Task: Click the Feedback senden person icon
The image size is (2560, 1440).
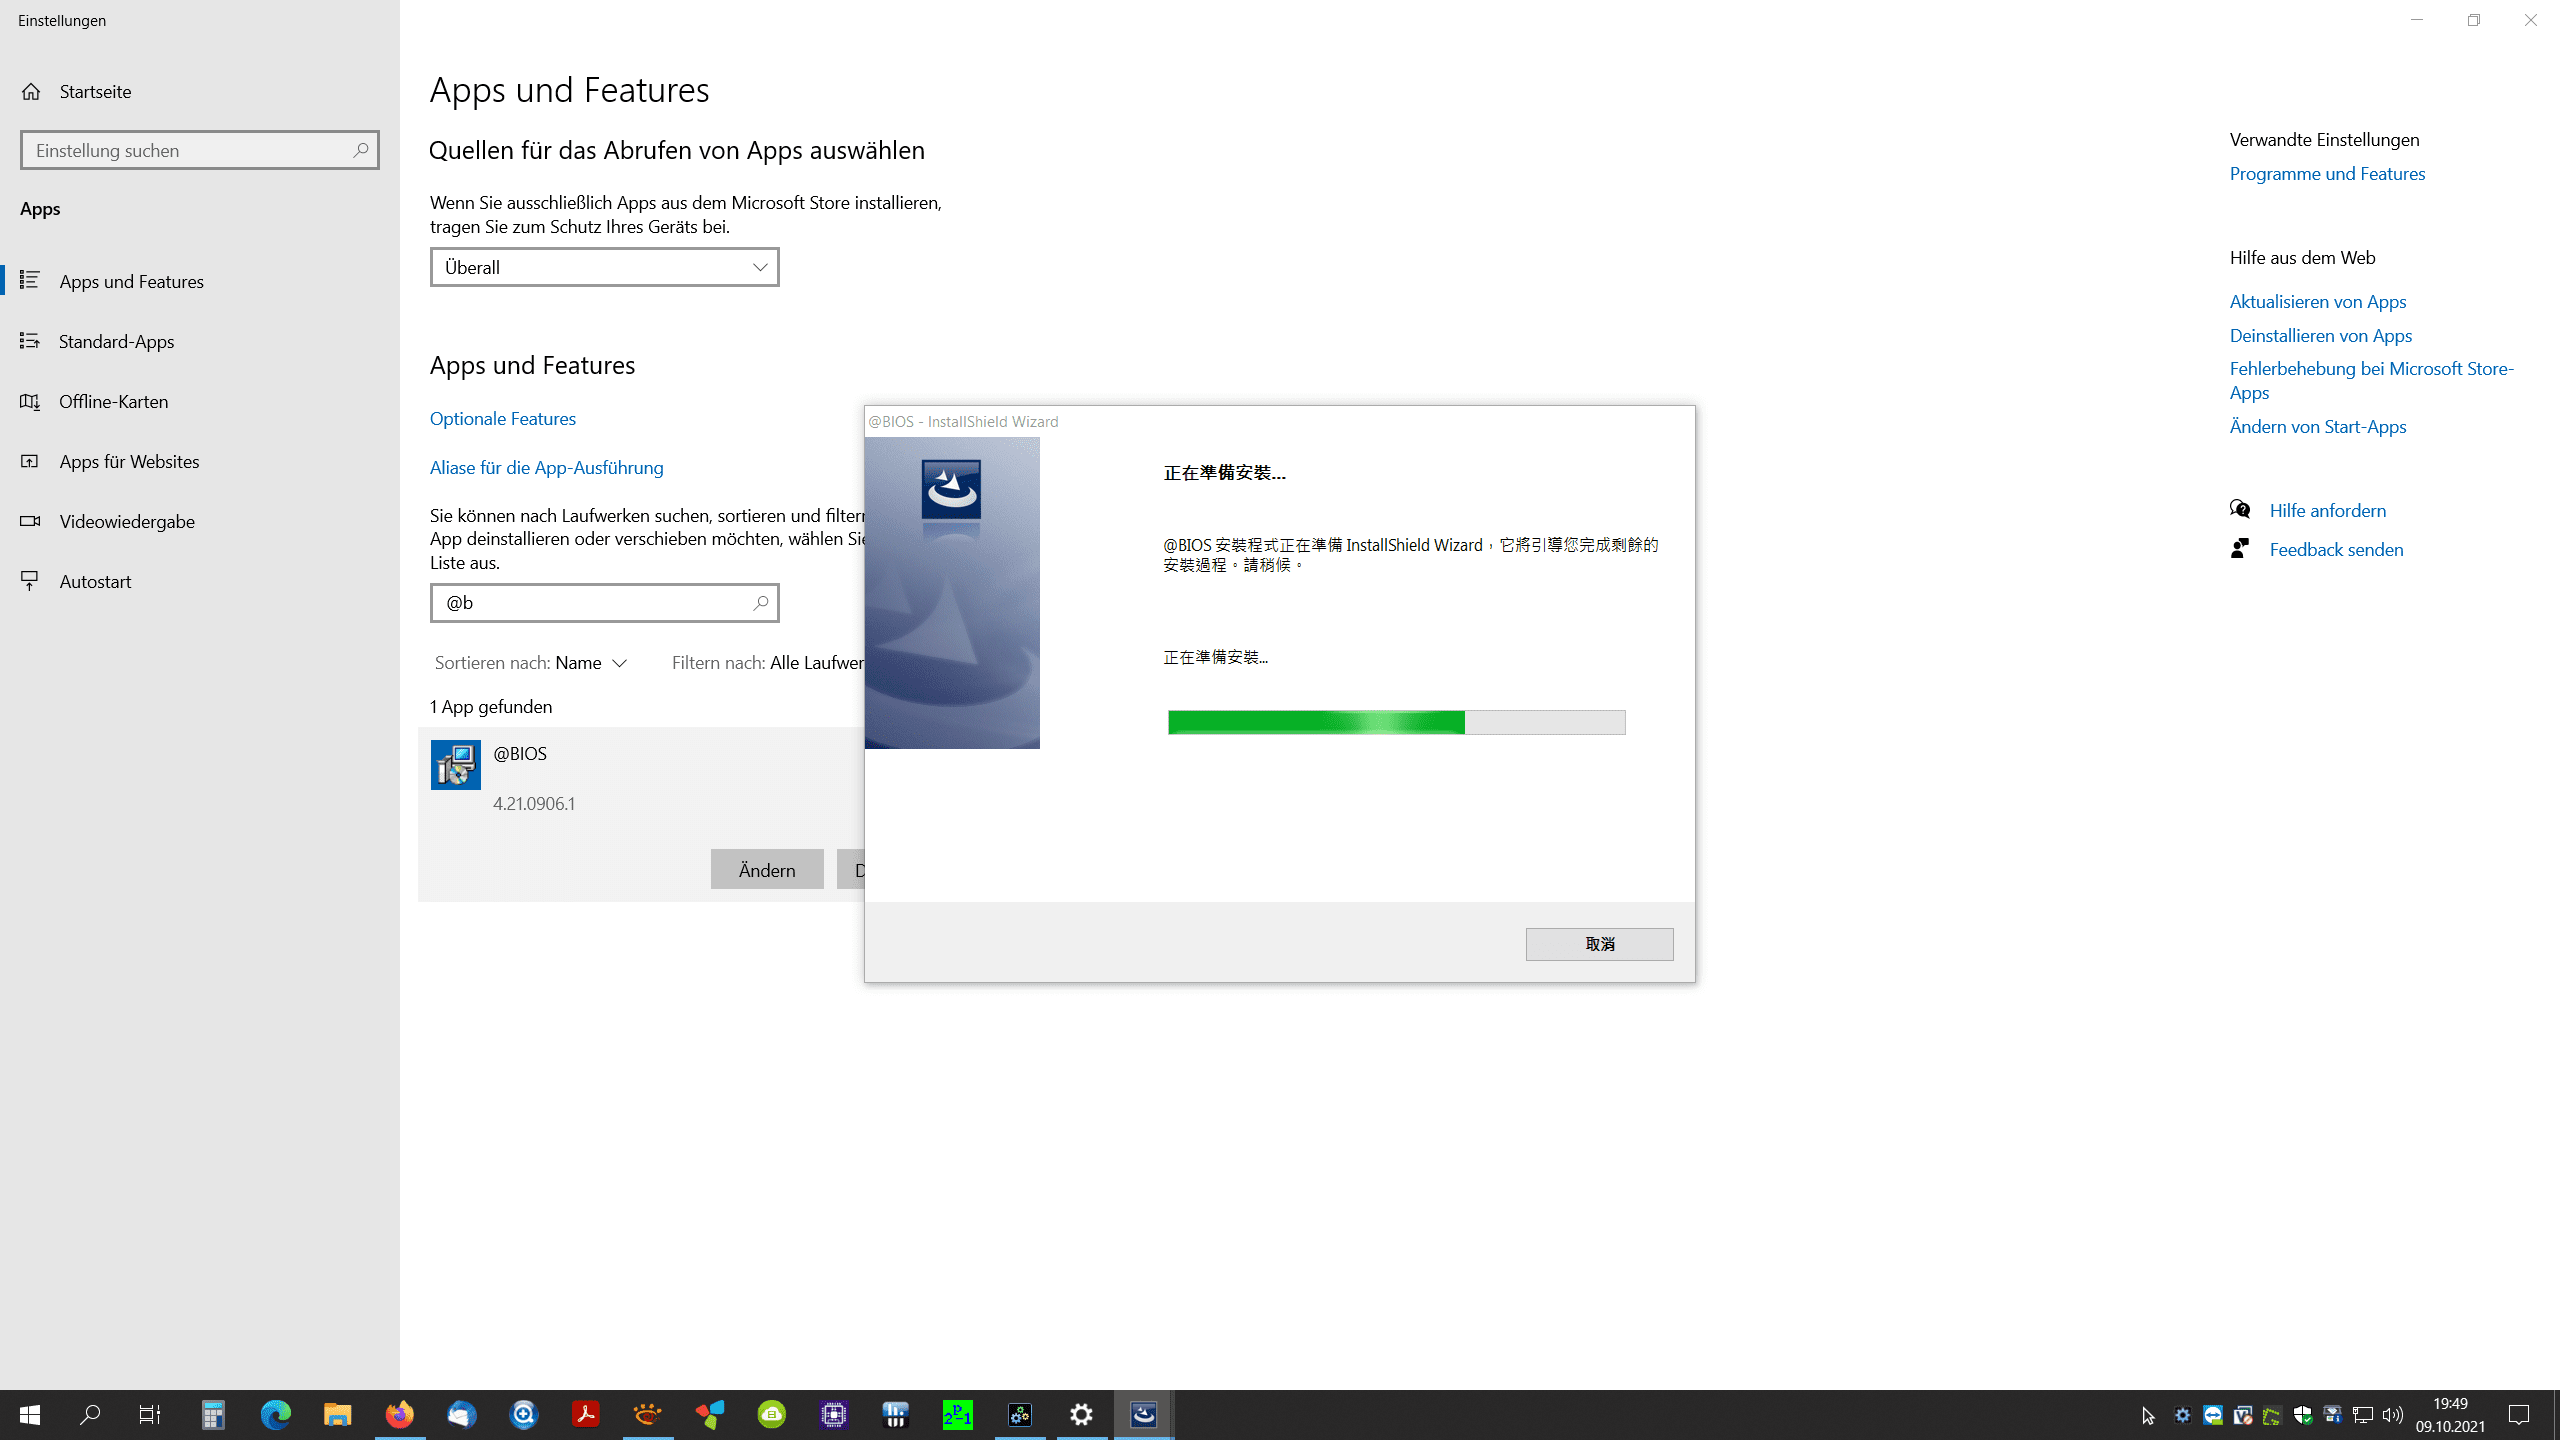Action: pos(2240,549)
